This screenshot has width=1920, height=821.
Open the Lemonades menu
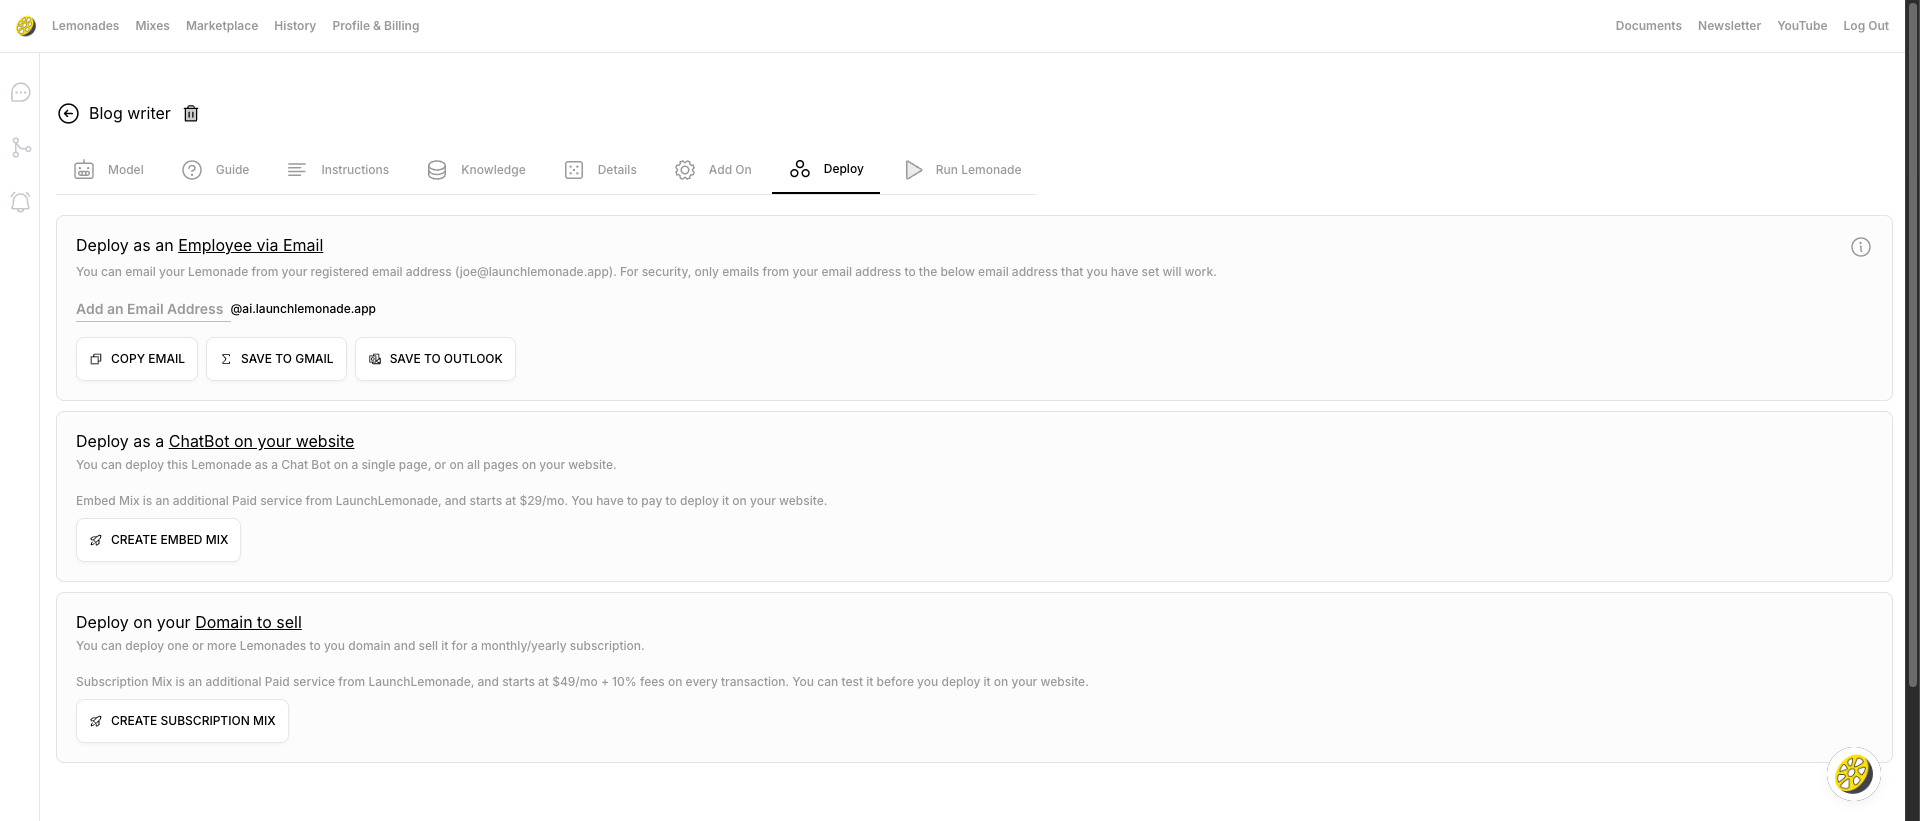(x=85, y=26)
